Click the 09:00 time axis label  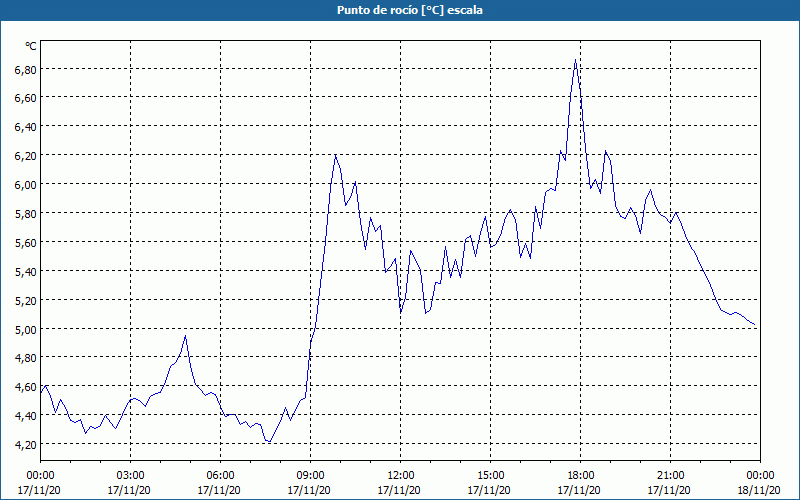311,476
